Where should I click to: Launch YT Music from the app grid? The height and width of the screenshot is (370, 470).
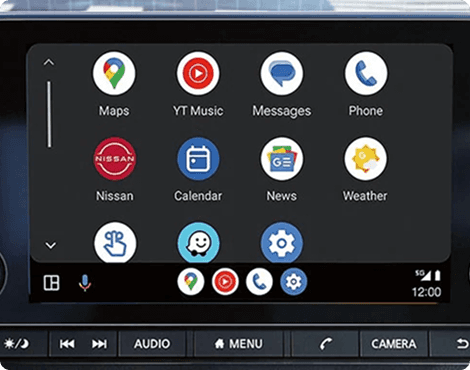(198, 73)
